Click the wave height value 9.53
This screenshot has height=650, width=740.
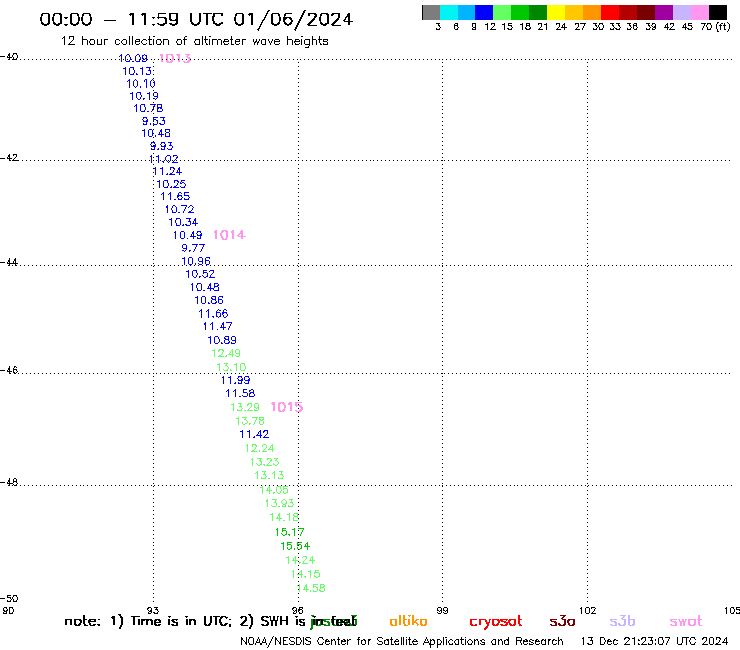click(x=154, y=121)
